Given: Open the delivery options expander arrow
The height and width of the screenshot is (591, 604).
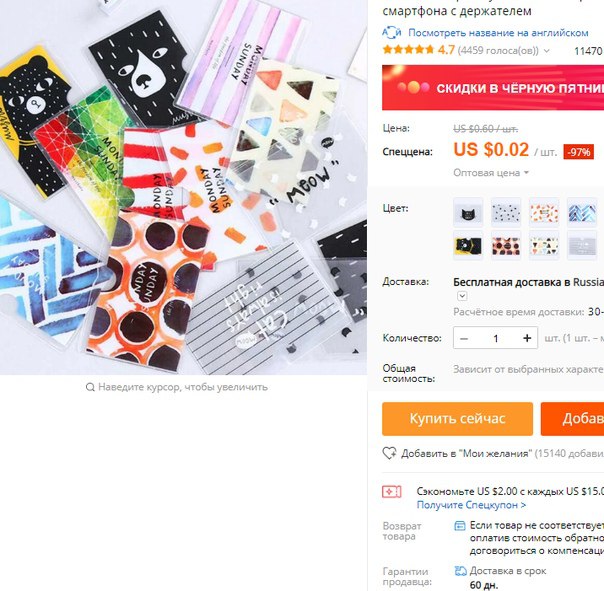Looking at the screenshot, I should point(462,296).
